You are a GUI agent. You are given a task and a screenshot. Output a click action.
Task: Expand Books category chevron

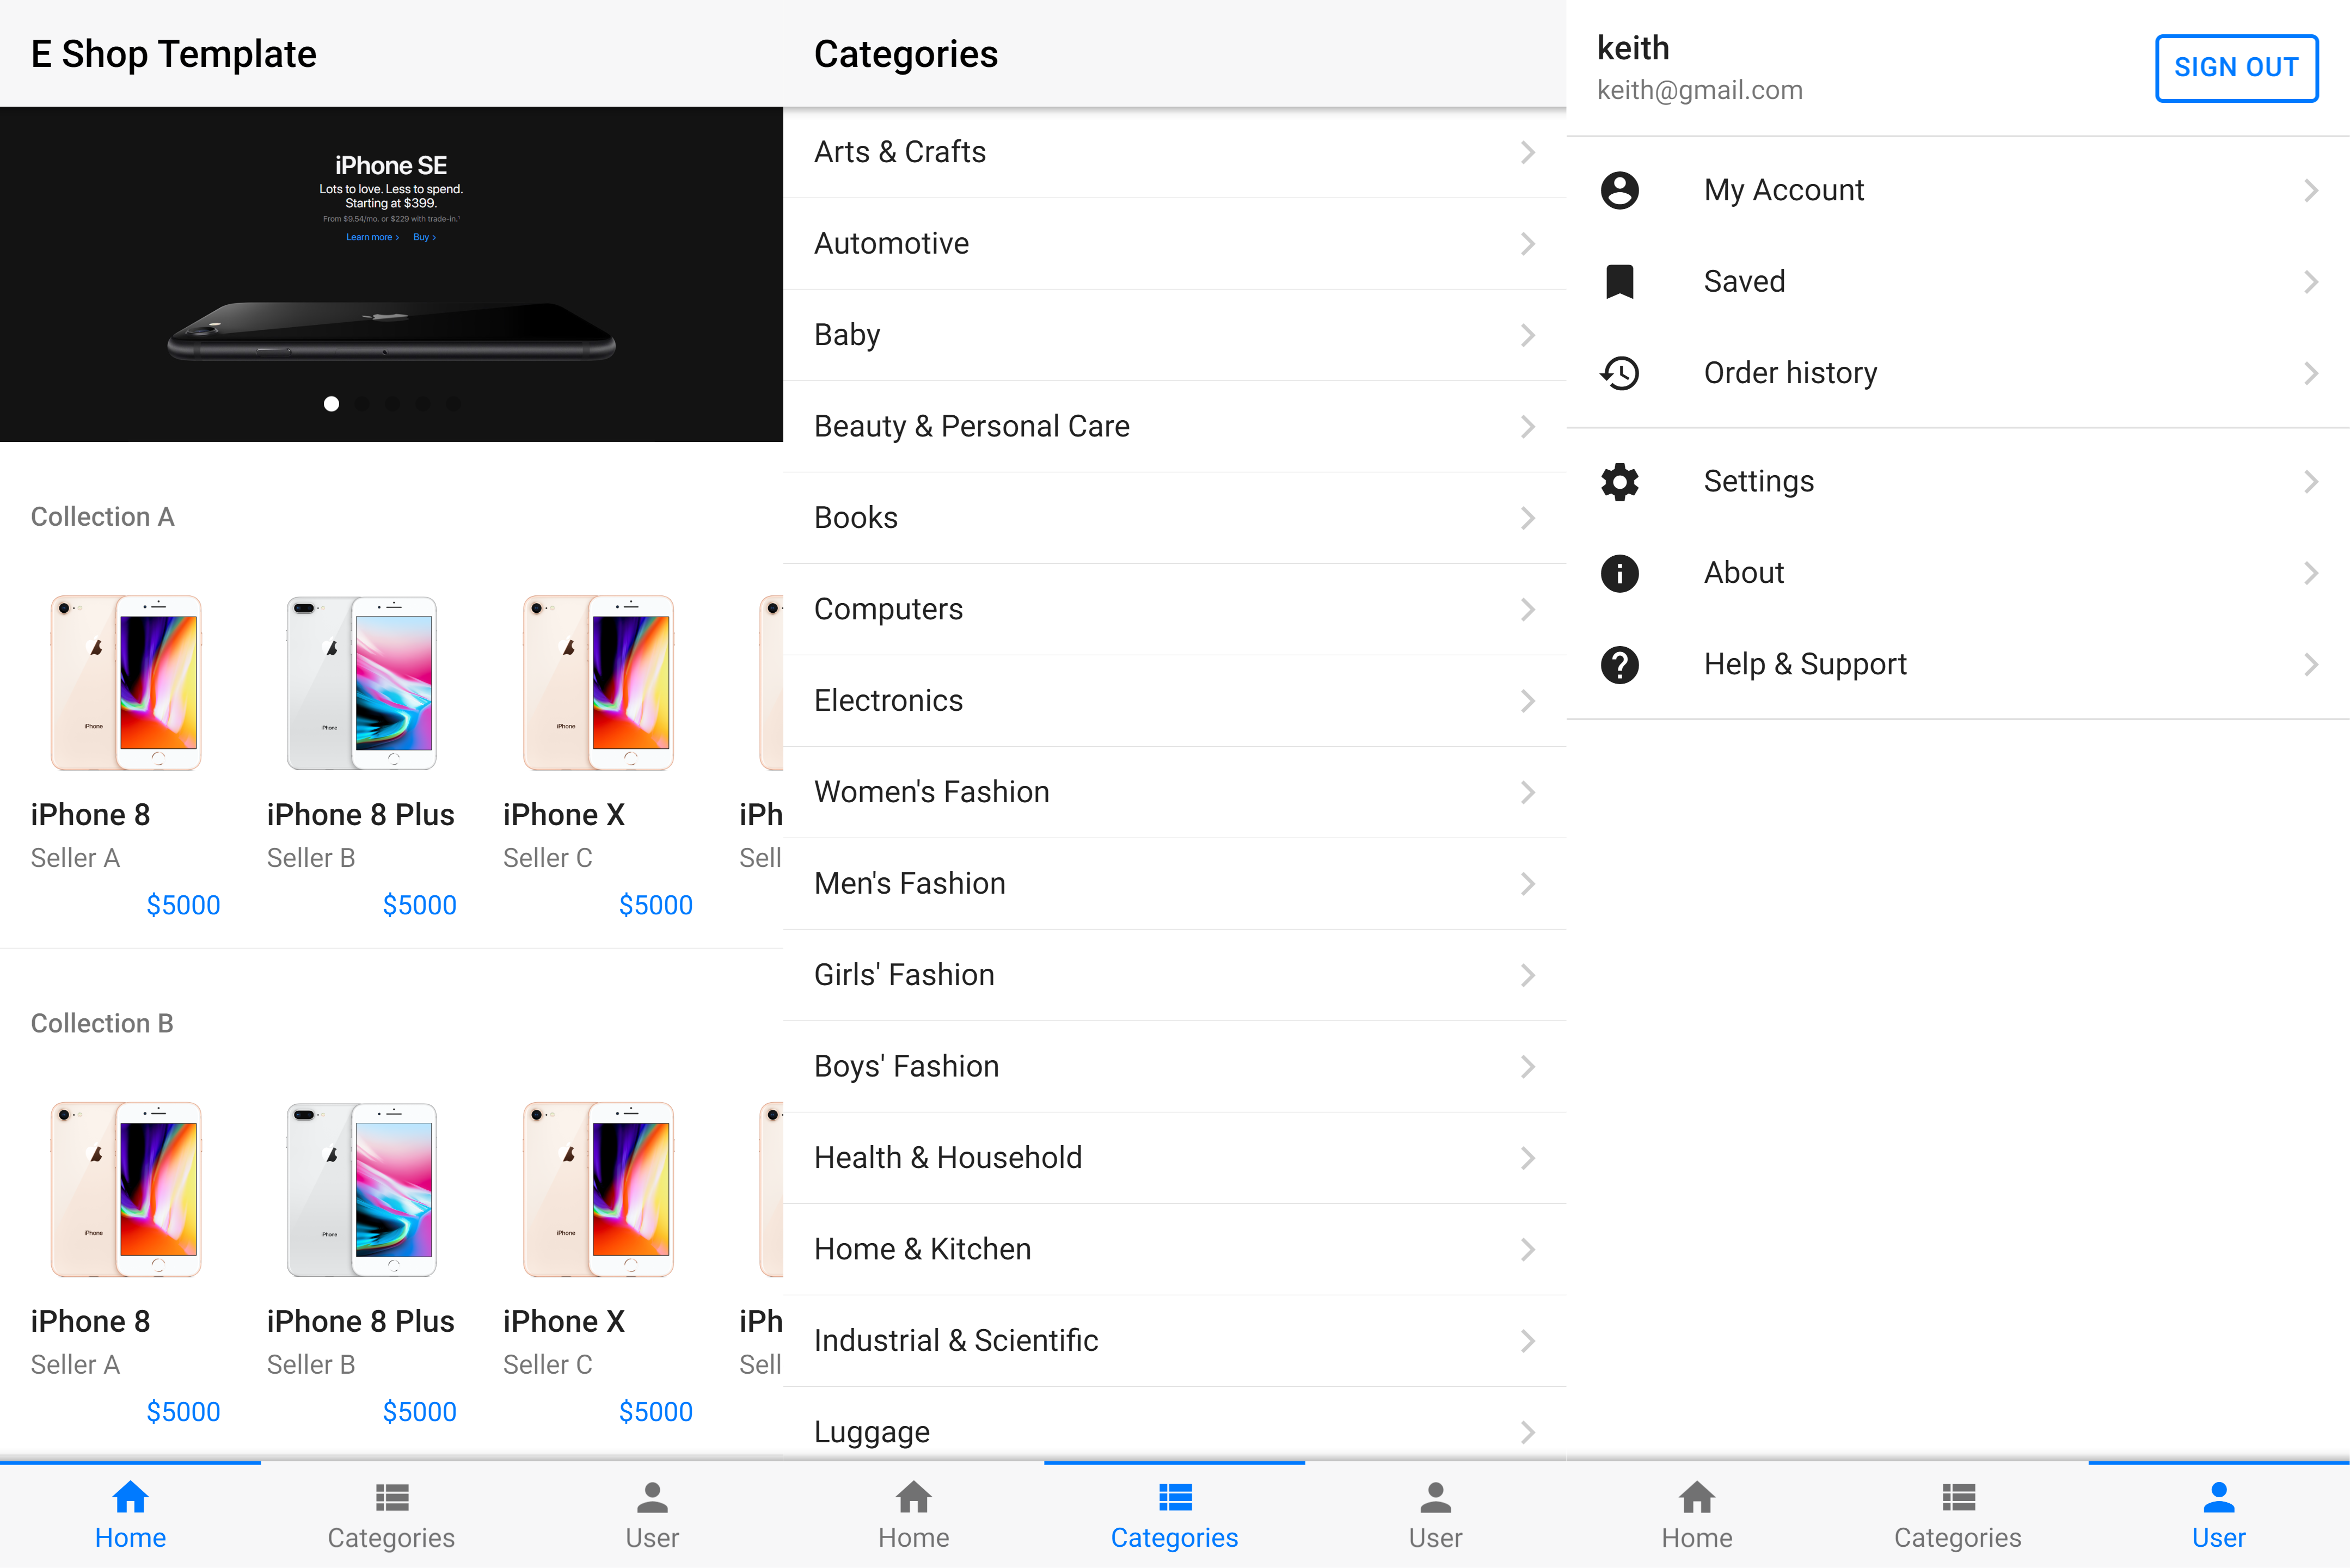[x=1527, y=518]
